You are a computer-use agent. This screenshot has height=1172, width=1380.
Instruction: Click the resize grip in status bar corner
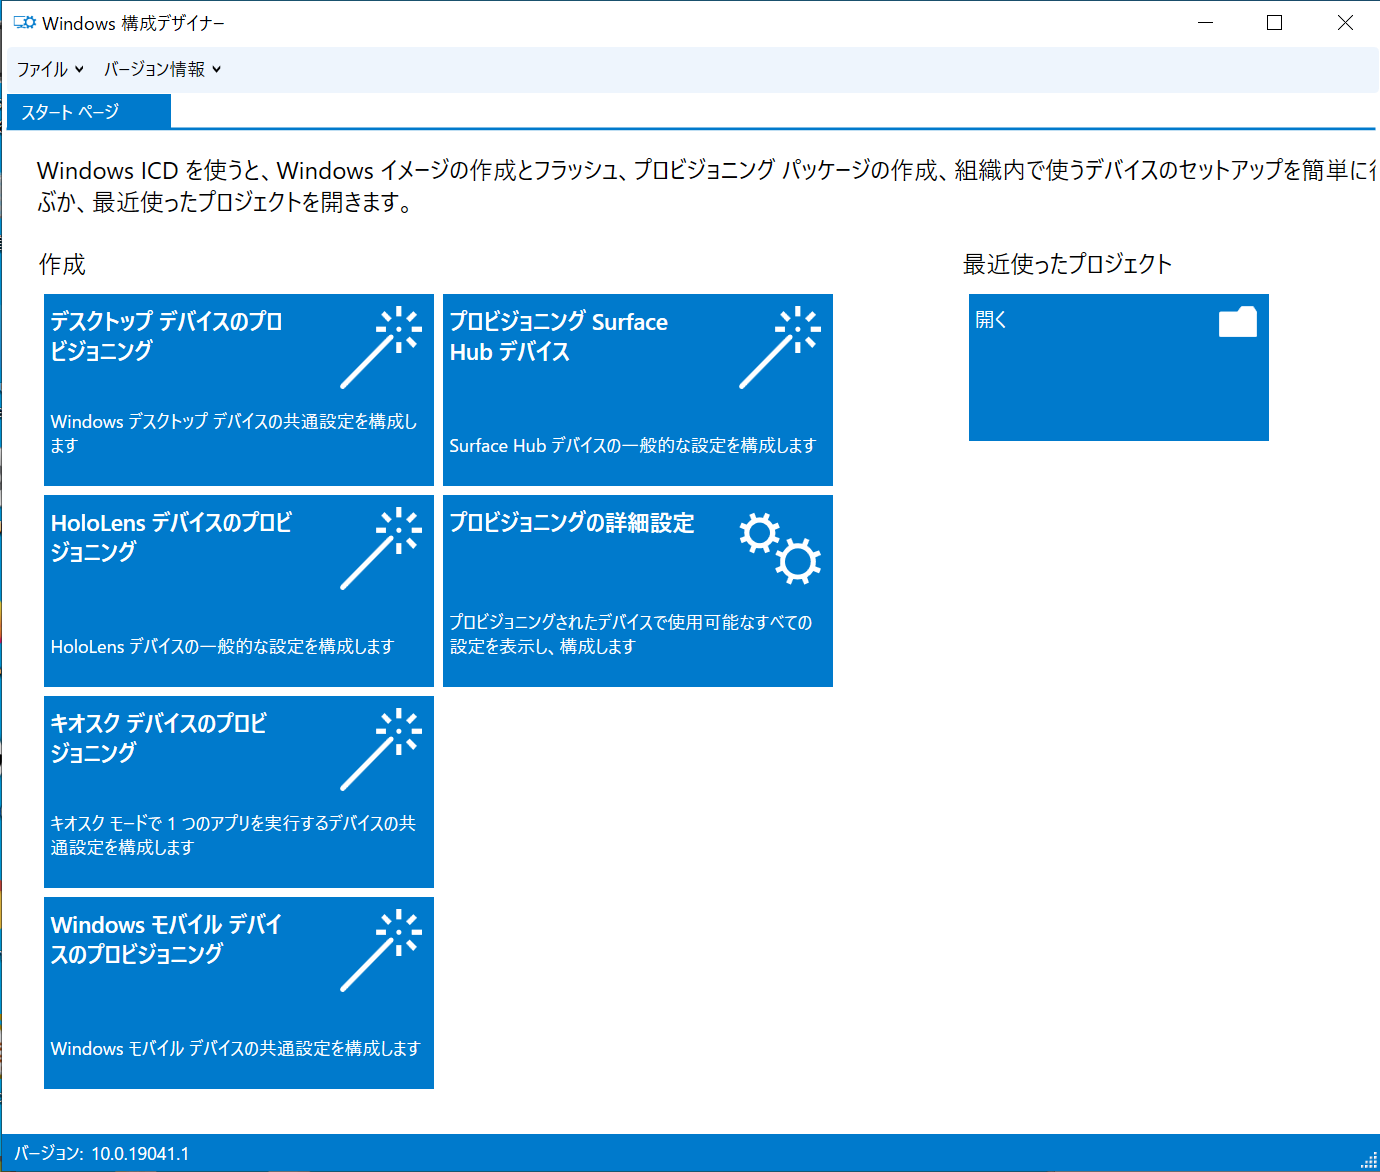pos(1369,1160)
